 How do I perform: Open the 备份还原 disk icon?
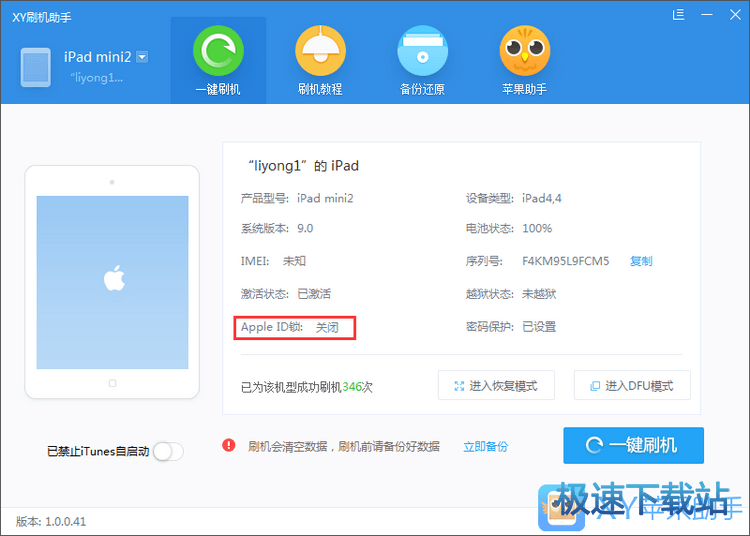(x=422, y=51)
